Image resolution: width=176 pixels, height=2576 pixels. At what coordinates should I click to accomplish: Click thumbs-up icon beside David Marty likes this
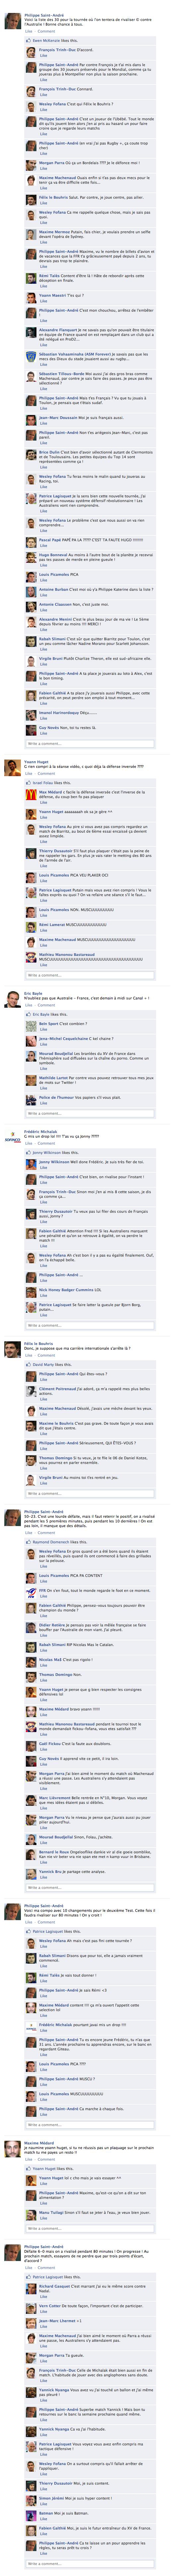pos(29,1364)
